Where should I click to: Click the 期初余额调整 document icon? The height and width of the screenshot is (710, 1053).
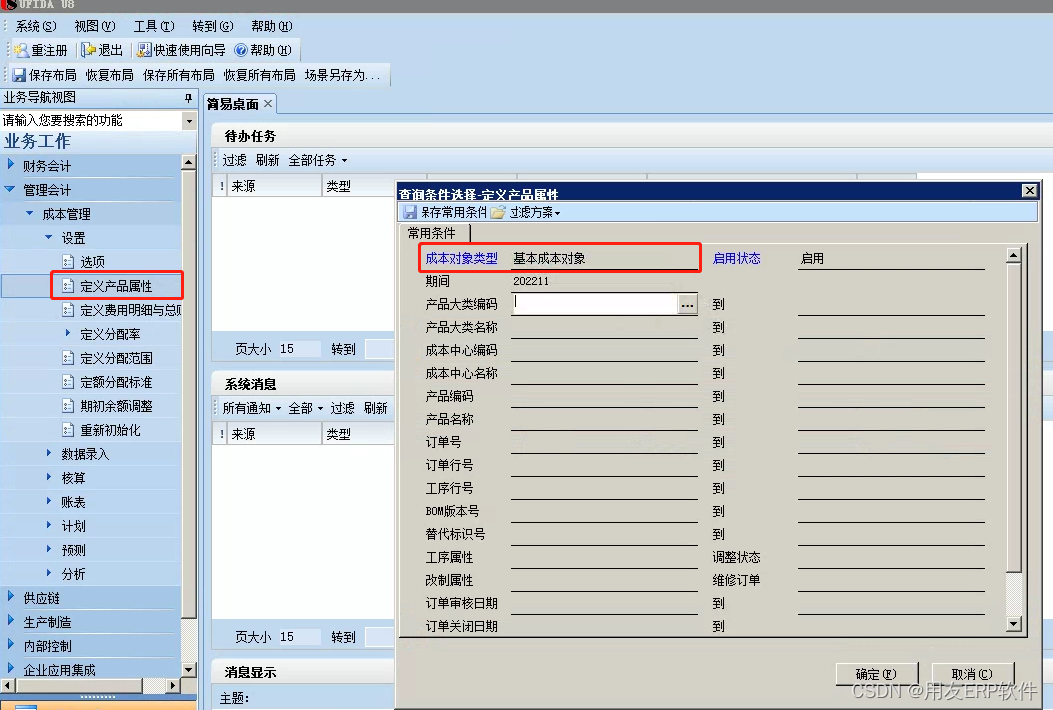click(68, 406)
